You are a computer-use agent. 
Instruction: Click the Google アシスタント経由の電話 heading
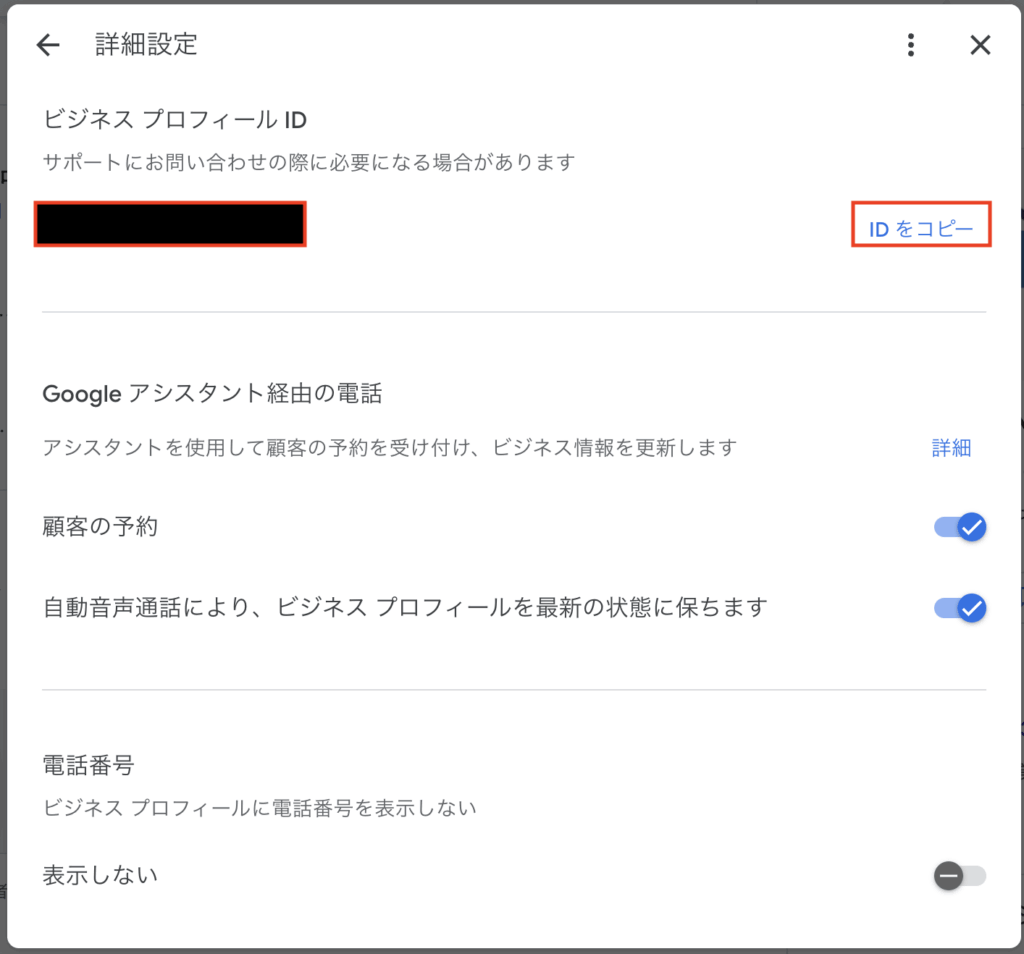point(212,394)
